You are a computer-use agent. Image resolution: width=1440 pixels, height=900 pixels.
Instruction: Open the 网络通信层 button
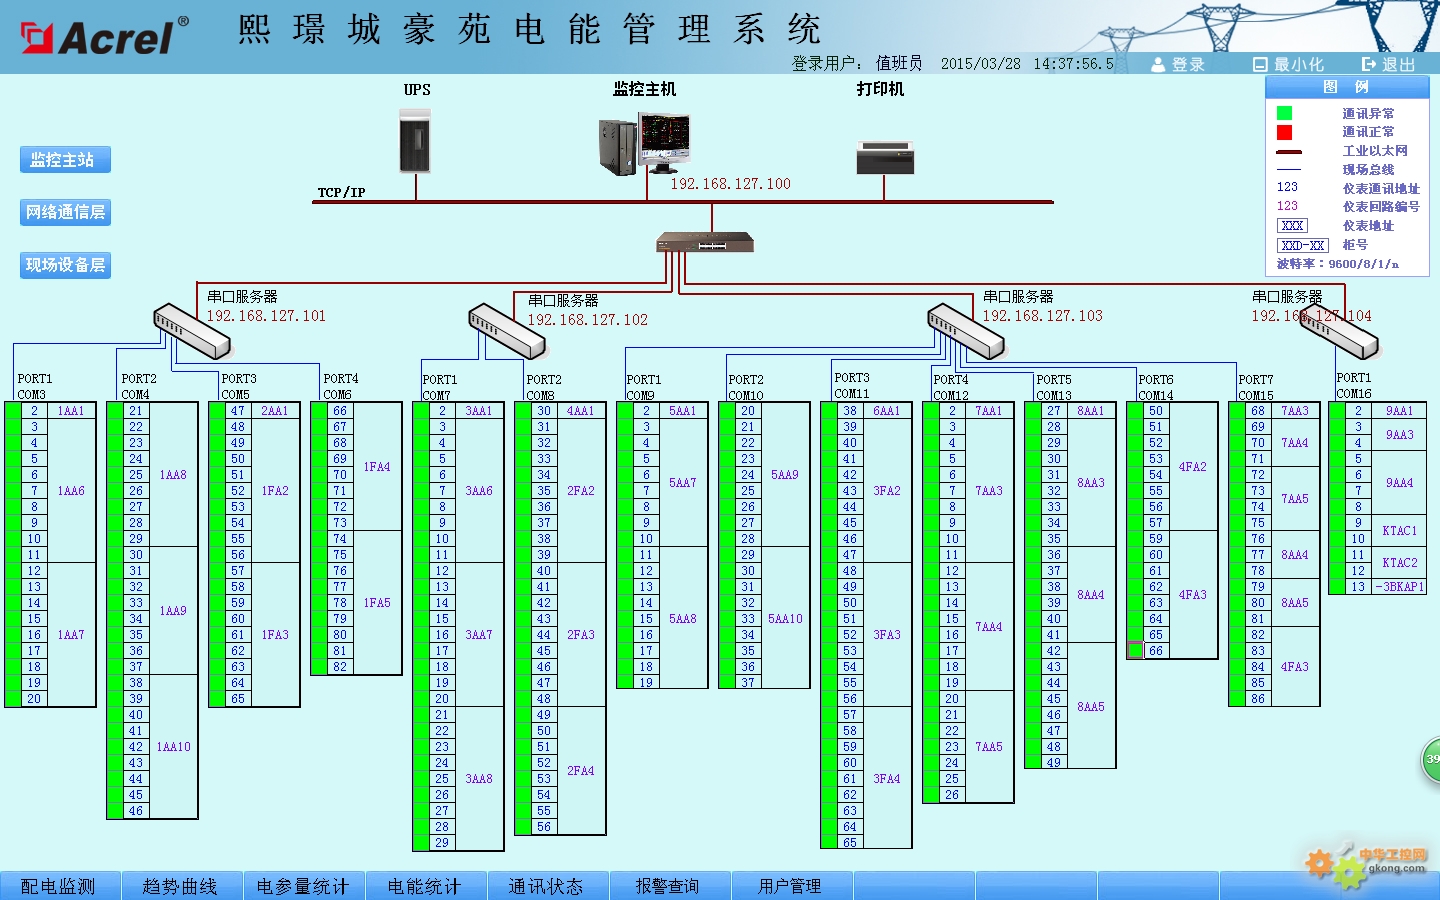pyautogui.click(x=65, y=212)
